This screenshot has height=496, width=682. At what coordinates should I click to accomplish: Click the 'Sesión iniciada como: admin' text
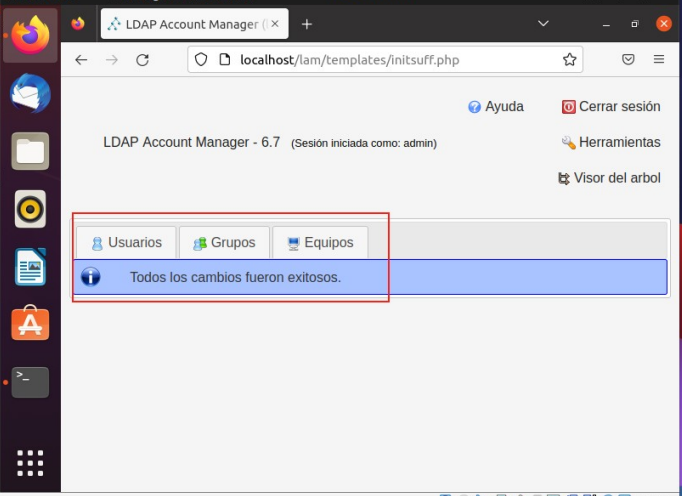tap(364, 143)
